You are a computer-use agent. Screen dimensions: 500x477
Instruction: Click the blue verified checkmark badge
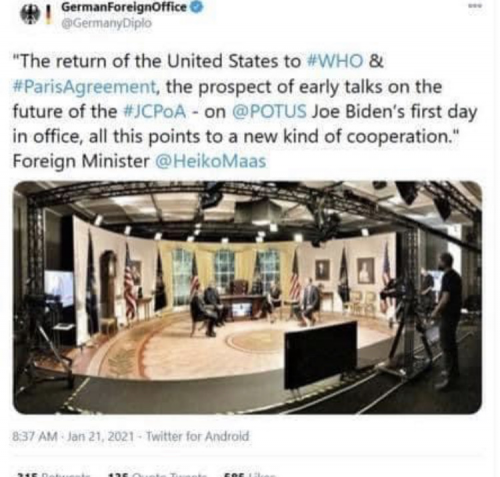point(196,8)
